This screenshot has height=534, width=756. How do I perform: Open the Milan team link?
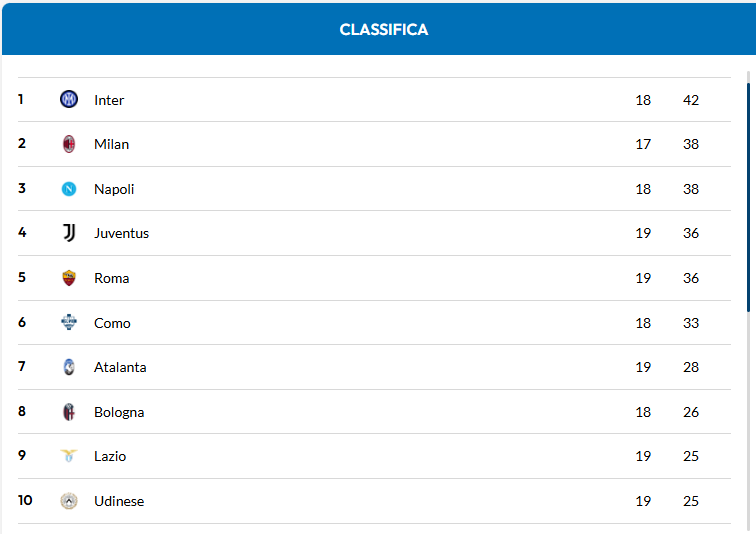111,144
